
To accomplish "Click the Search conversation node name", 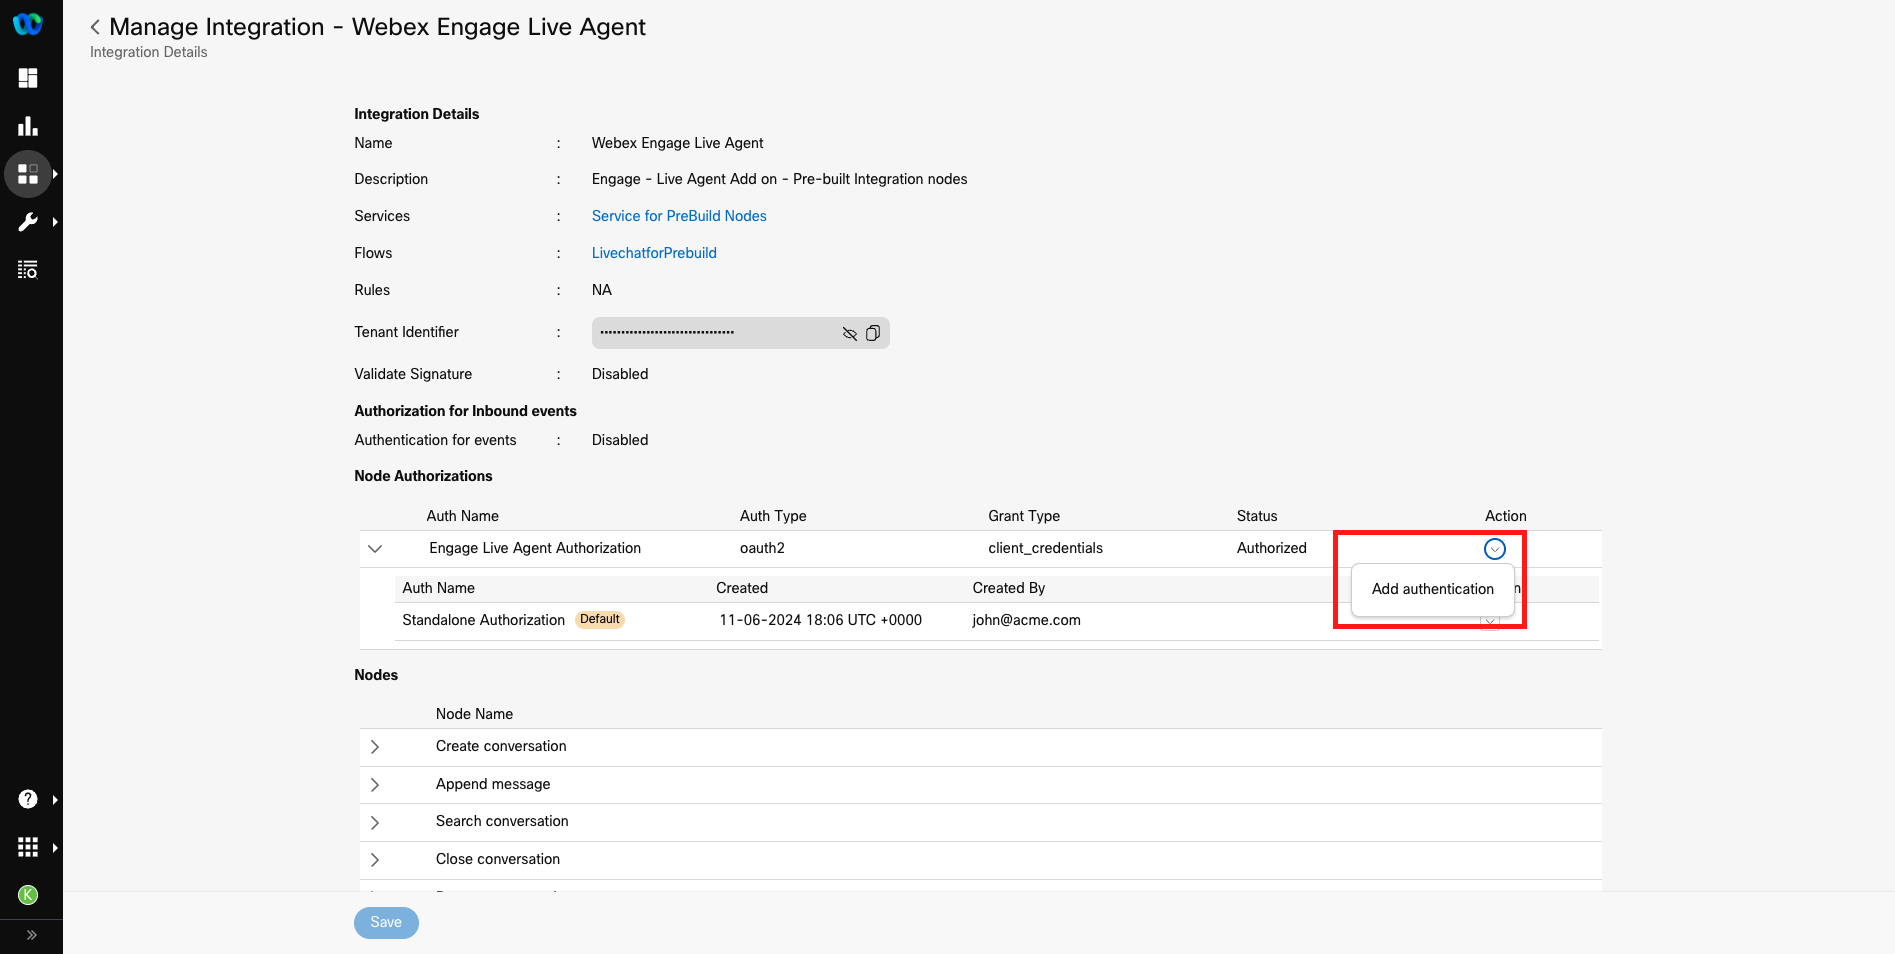I will coord(502,821).
